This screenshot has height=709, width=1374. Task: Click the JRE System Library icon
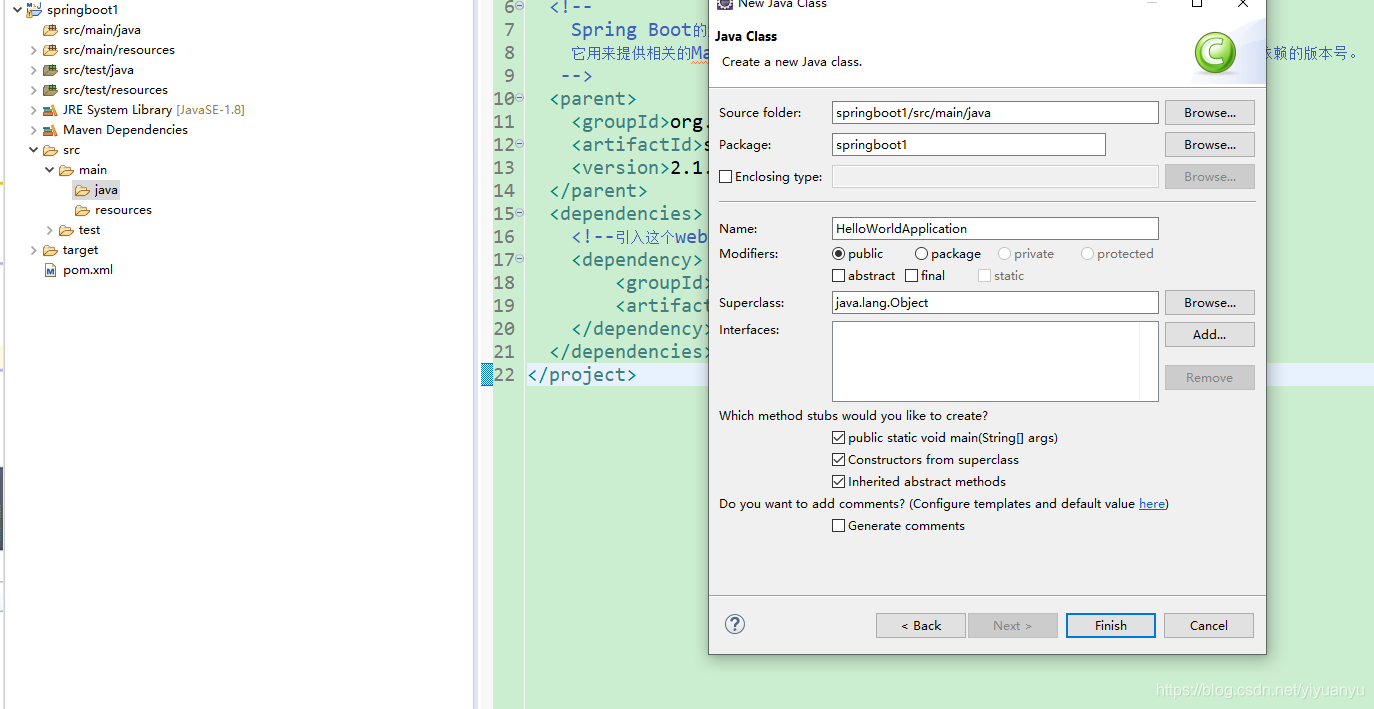click(50, 110)
